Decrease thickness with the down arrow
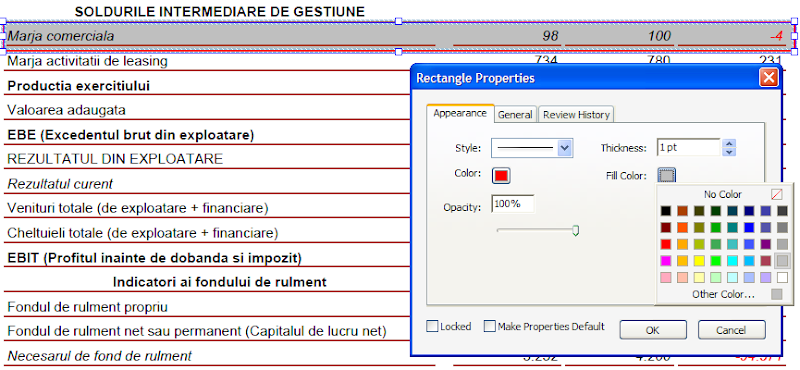Image resolution: width=800 pixels, height=370 pixels. 730,152
